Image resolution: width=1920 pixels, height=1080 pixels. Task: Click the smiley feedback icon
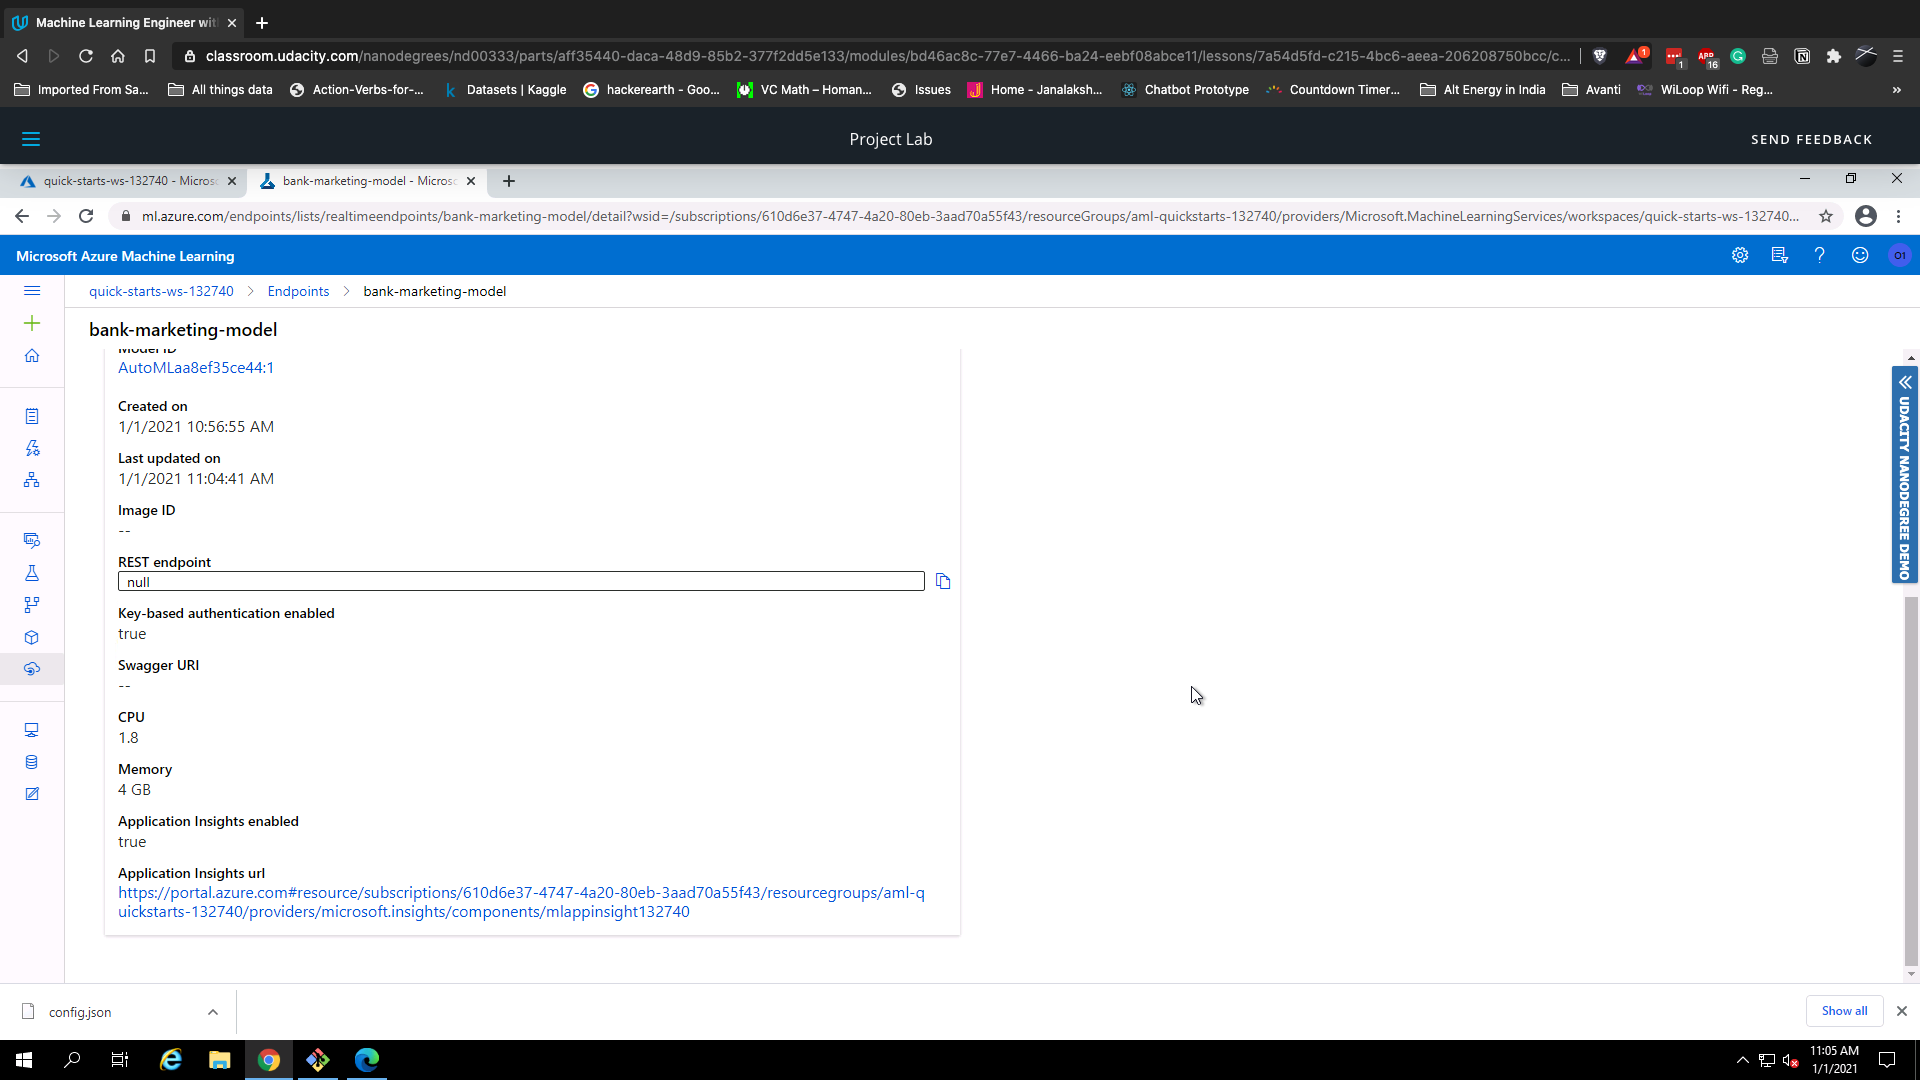coord(1860,256)
